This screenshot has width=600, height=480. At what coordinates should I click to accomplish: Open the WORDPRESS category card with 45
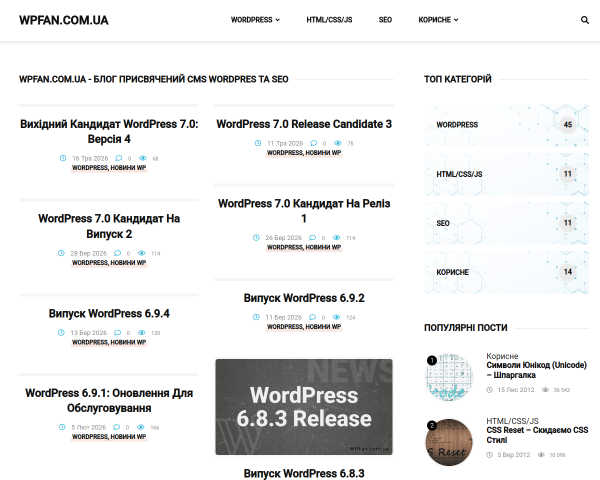(506, 125)
